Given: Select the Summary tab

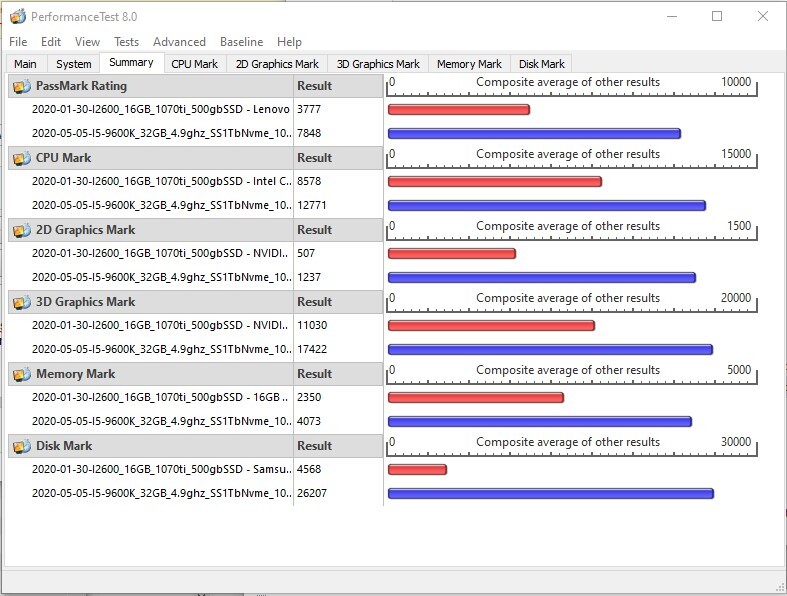Looking at the screenshot, I should pyautogui.click(x=132, y=63).
